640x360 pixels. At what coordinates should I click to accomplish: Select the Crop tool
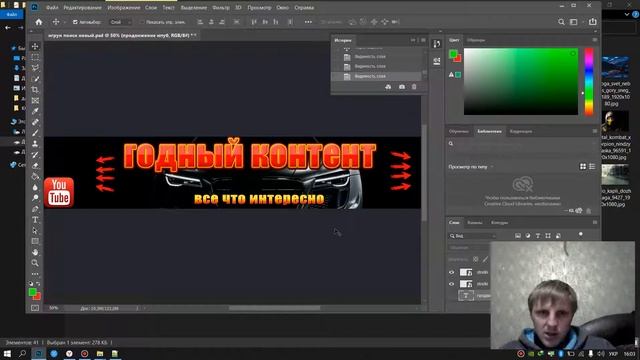[35, 89]
